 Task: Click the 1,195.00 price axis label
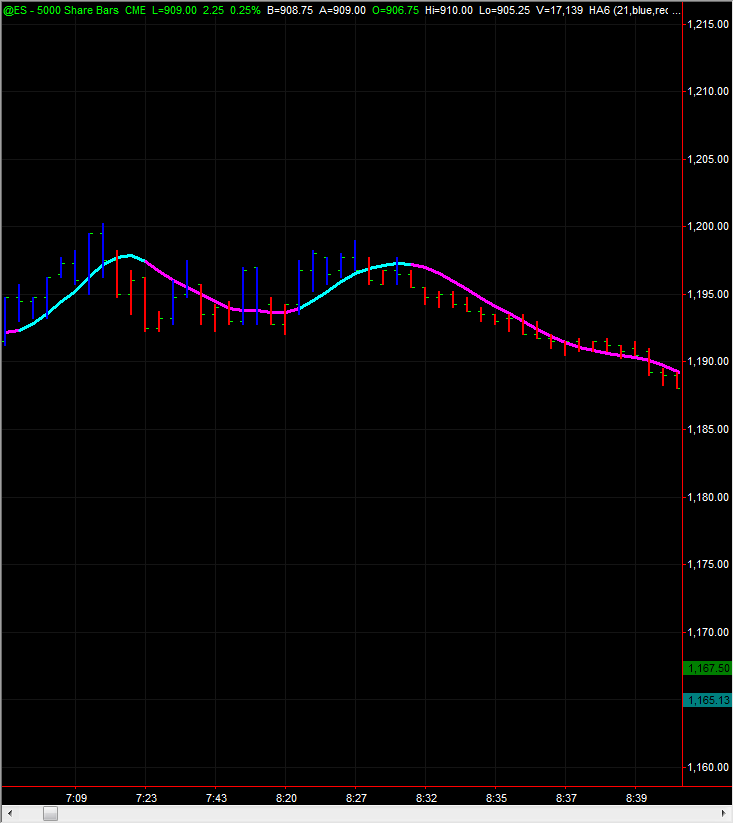tap(708, 294)
